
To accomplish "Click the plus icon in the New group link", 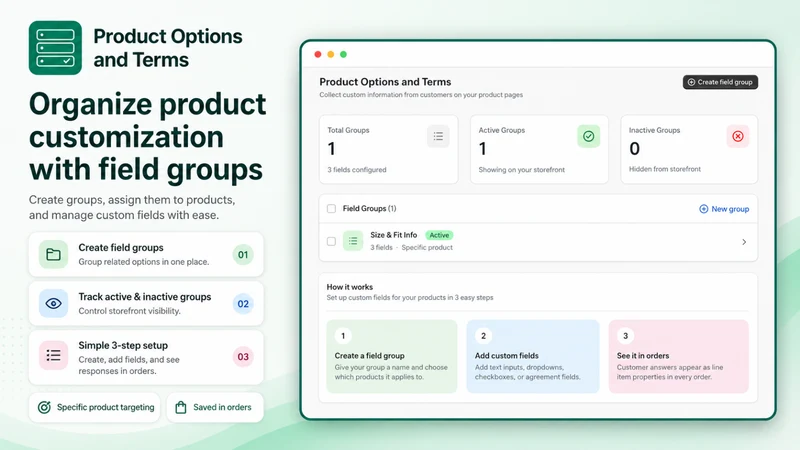I will 704,209.
